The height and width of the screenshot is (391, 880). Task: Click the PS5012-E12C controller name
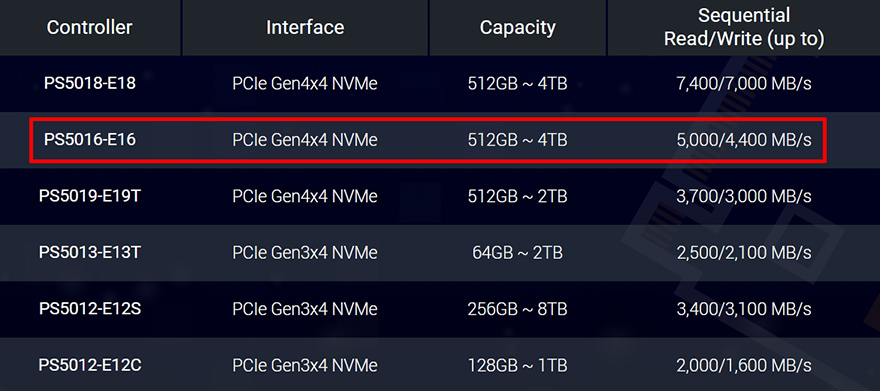(x=90, y=366)
